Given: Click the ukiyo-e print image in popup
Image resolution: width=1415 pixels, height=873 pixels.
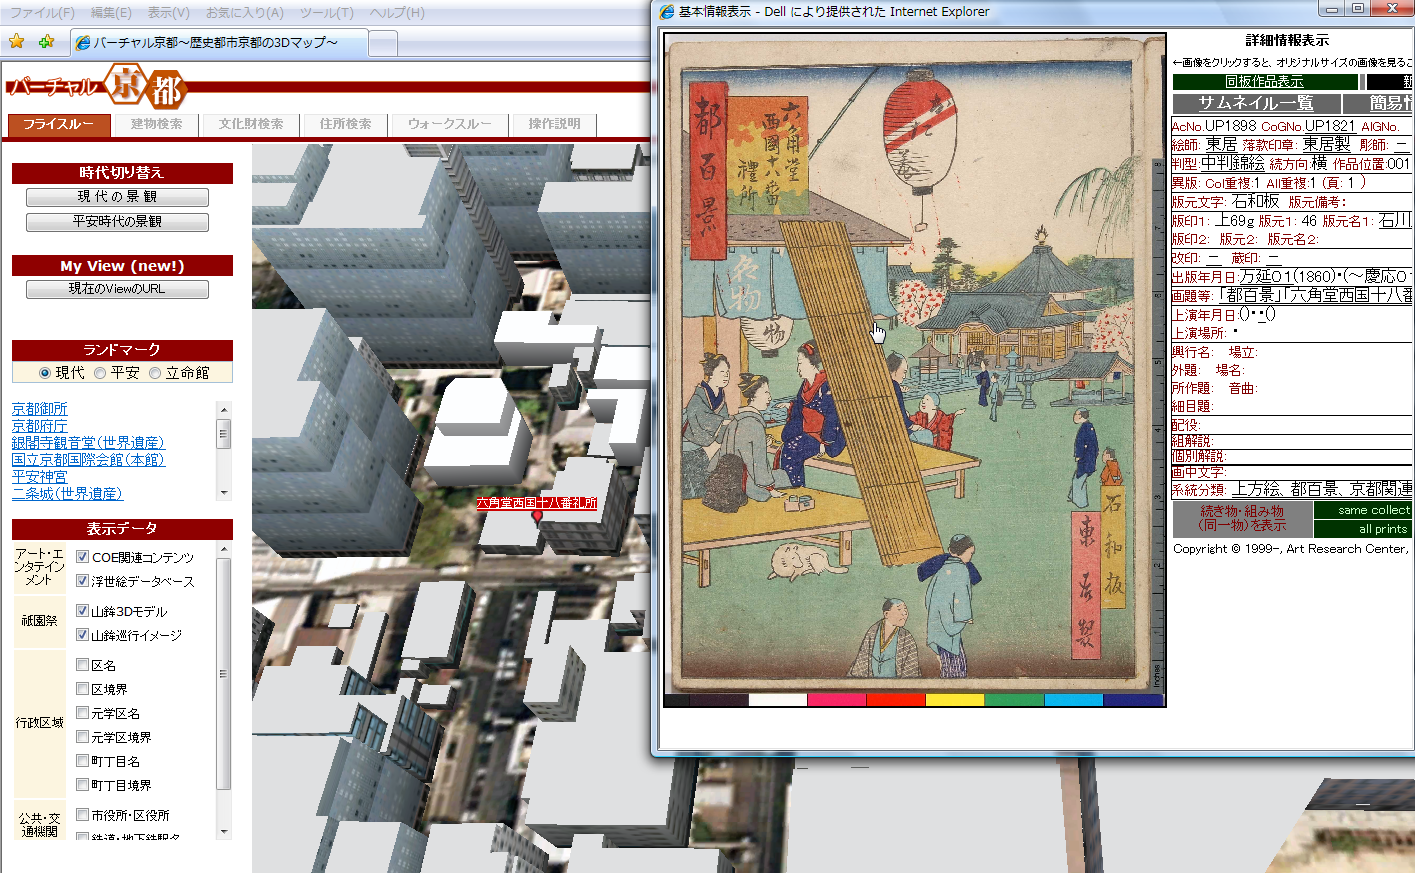Looking at the screenshot, I should point(914,370).
